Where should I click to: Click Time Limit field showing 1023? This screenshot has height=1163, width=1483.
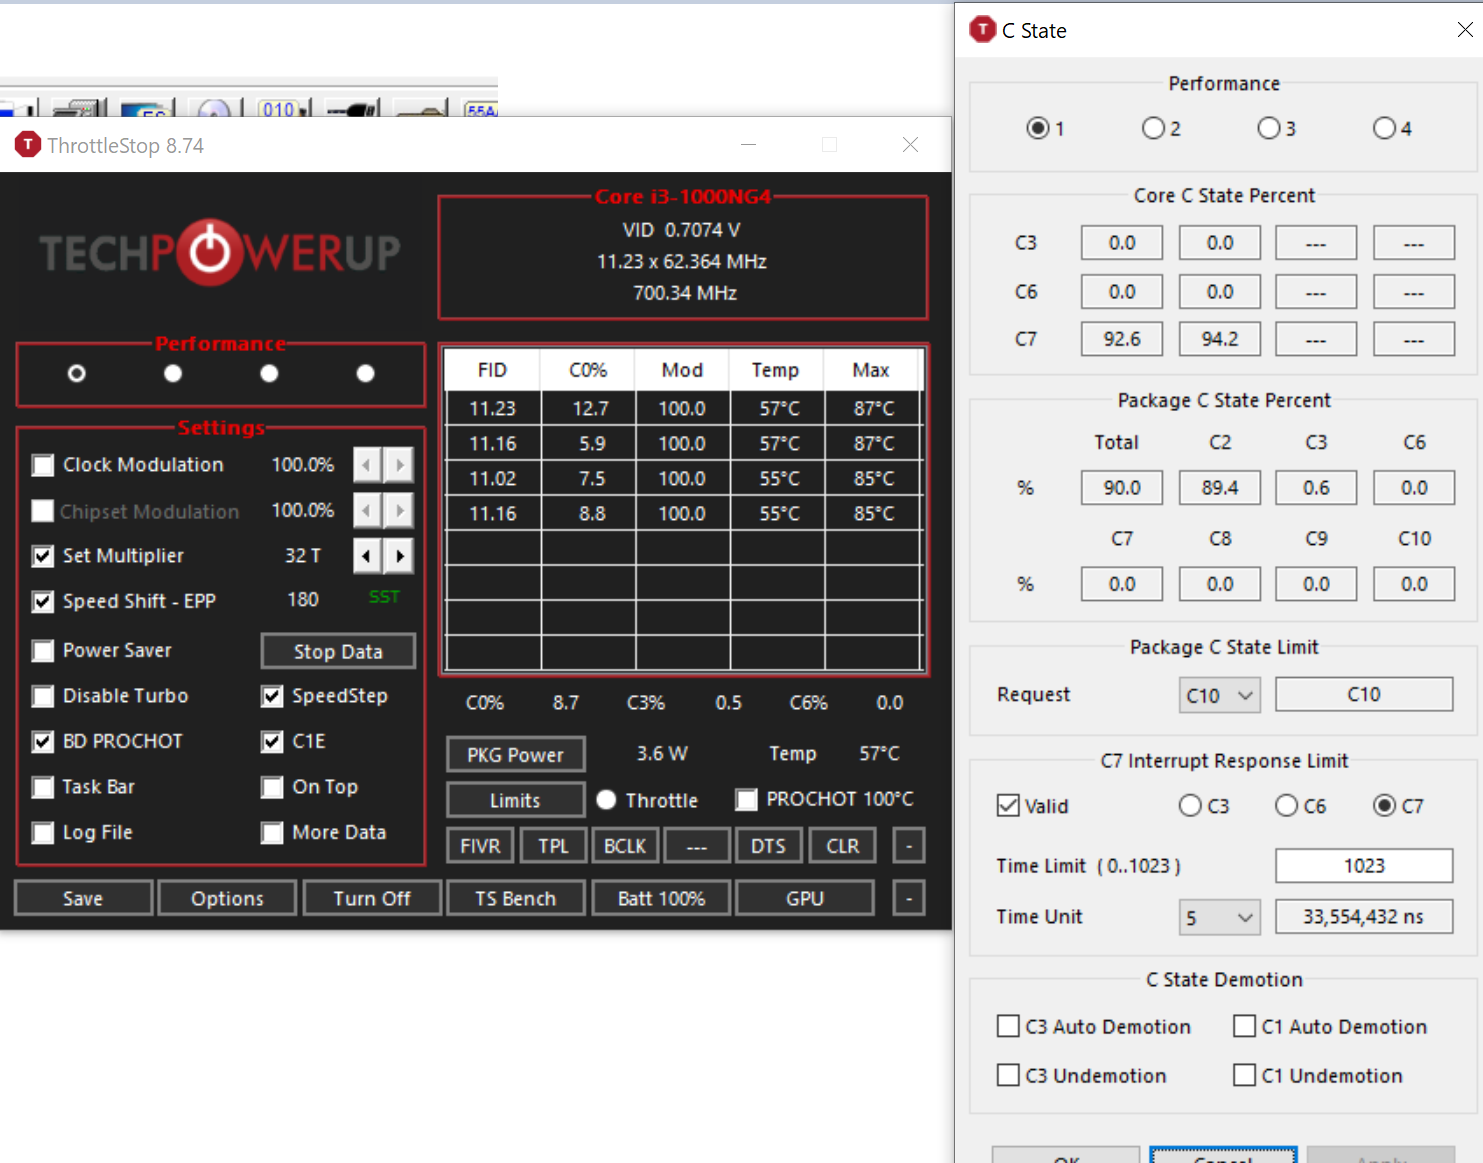click(x=1364, y=866)
